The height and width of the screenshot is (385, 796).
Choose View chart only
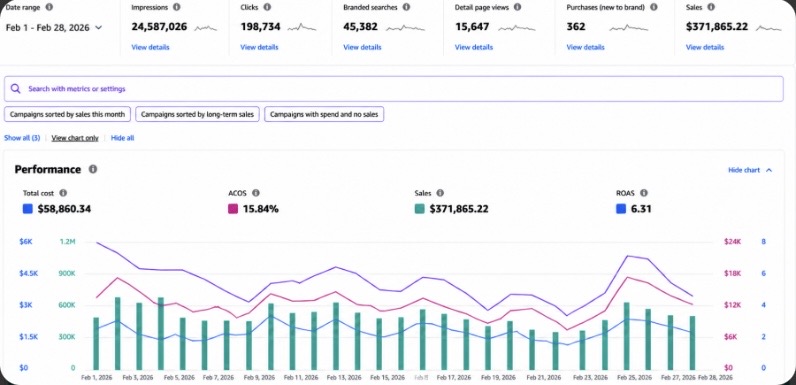coord(75,138)
